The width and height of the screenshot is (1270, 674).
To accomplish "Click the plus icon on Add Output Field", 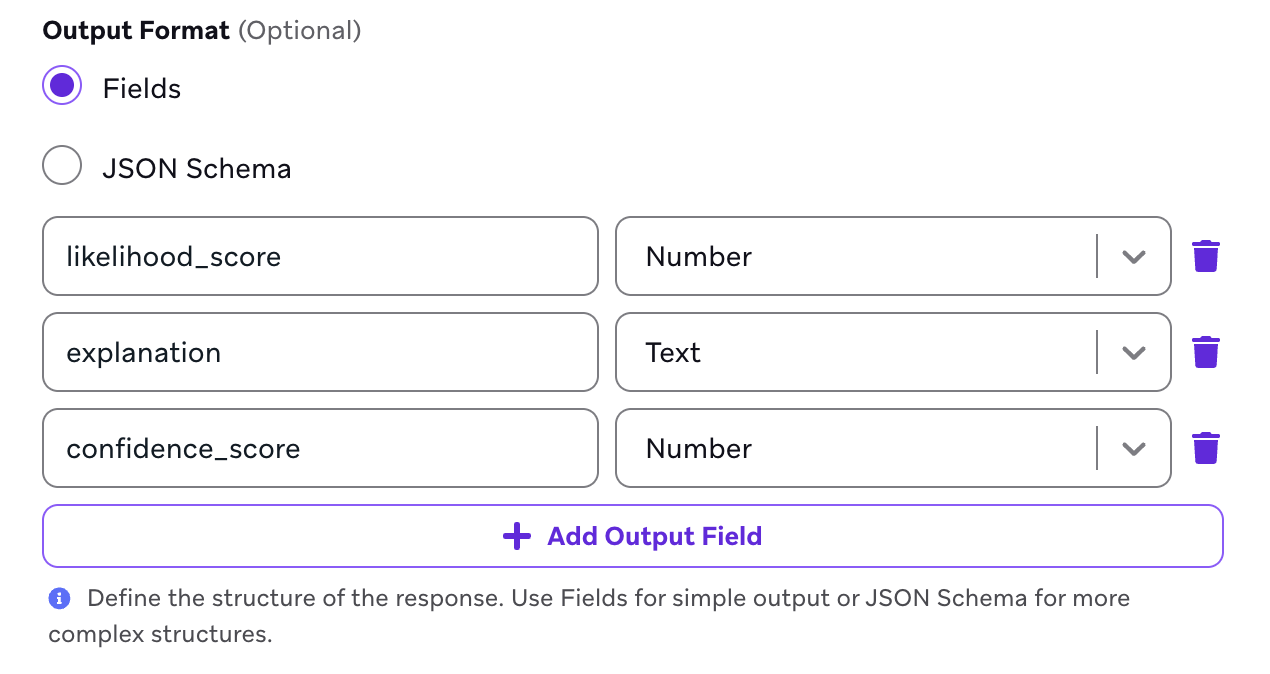I will click(x=516, y=537).
